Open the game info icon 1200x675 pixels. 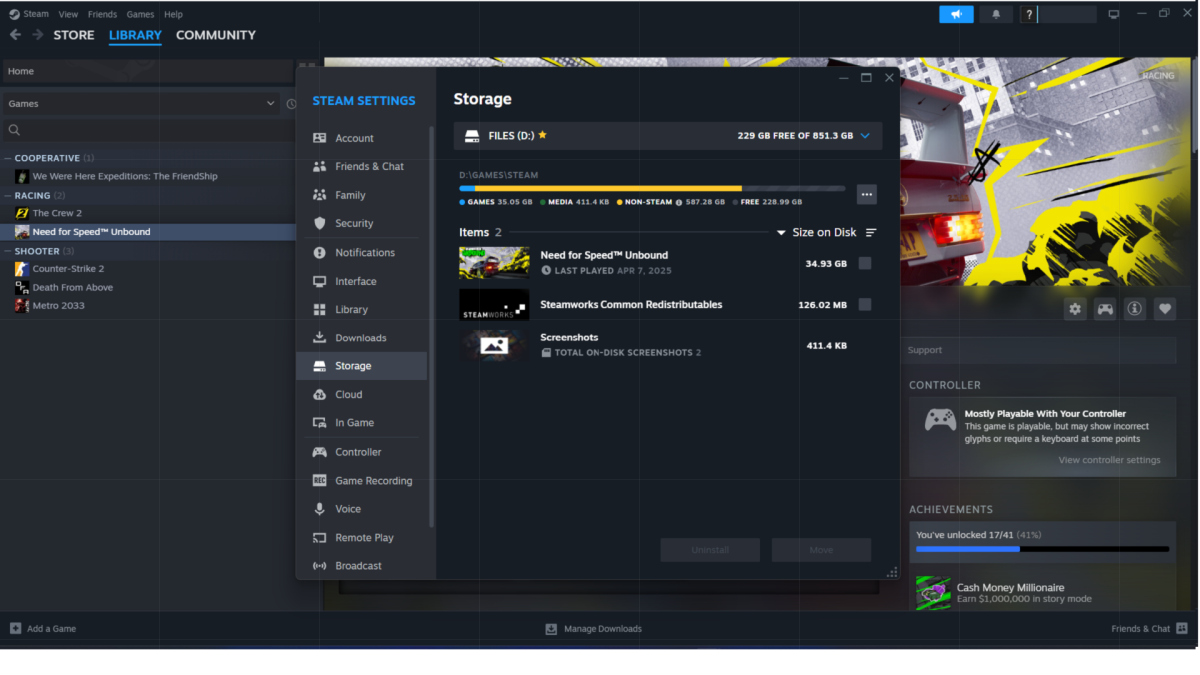click(x=1135, y=310)
